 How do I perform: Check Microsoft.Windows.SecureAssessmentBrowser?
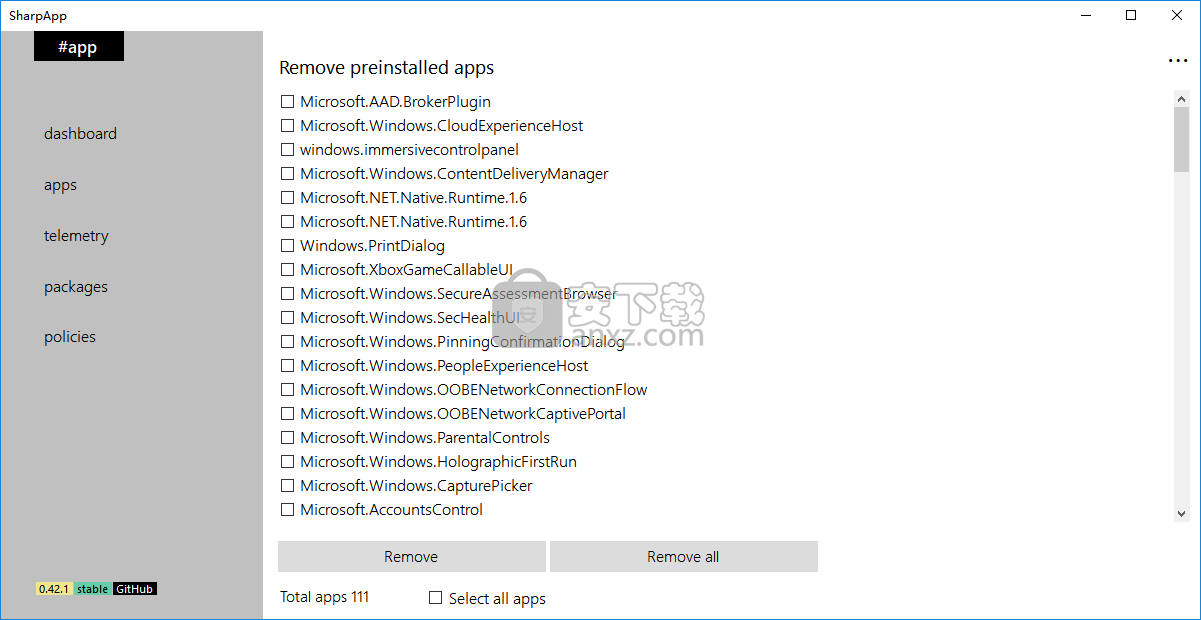(288, 294)
